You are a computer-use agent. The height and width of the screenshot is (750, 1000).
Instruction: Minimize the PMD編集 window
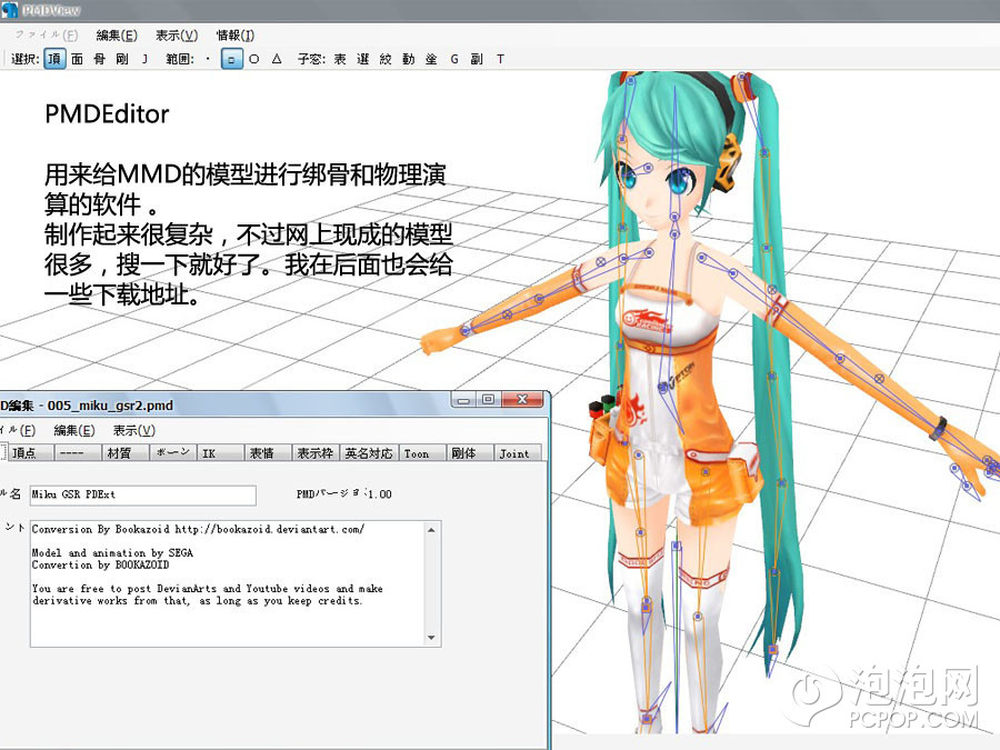[x=464, y=400]
